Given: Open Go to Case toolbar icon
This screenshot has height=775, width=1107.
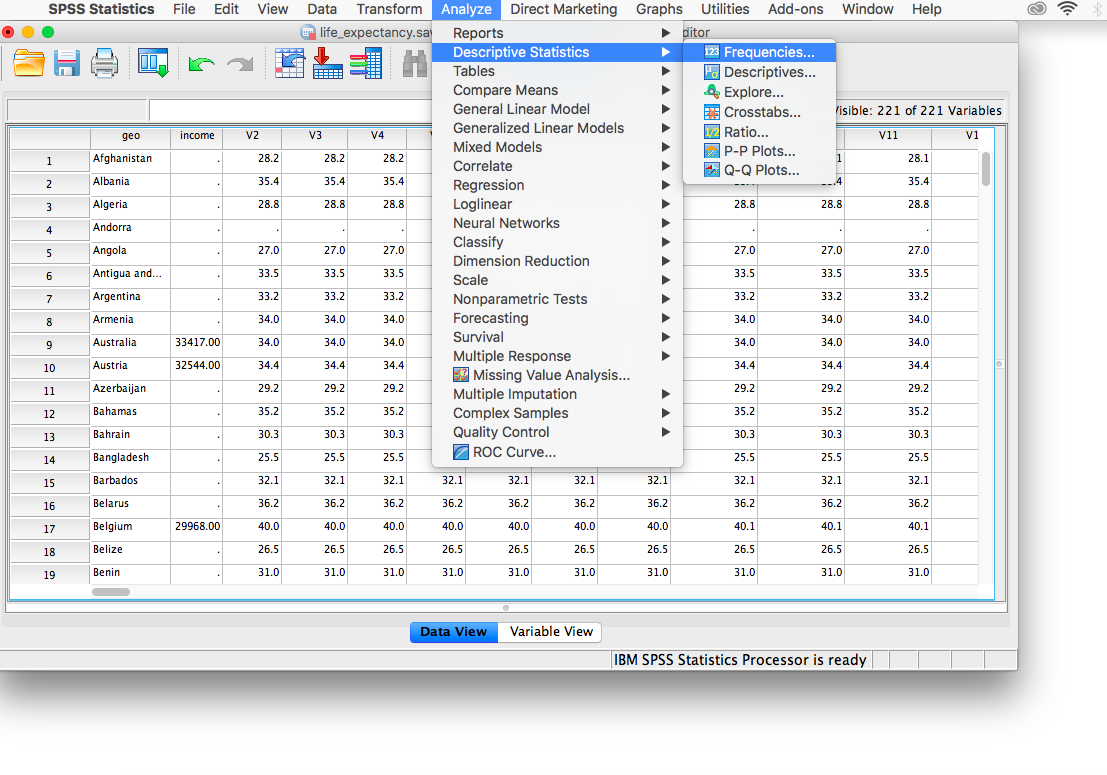Looking at the screenshot, I should [289, 64].
